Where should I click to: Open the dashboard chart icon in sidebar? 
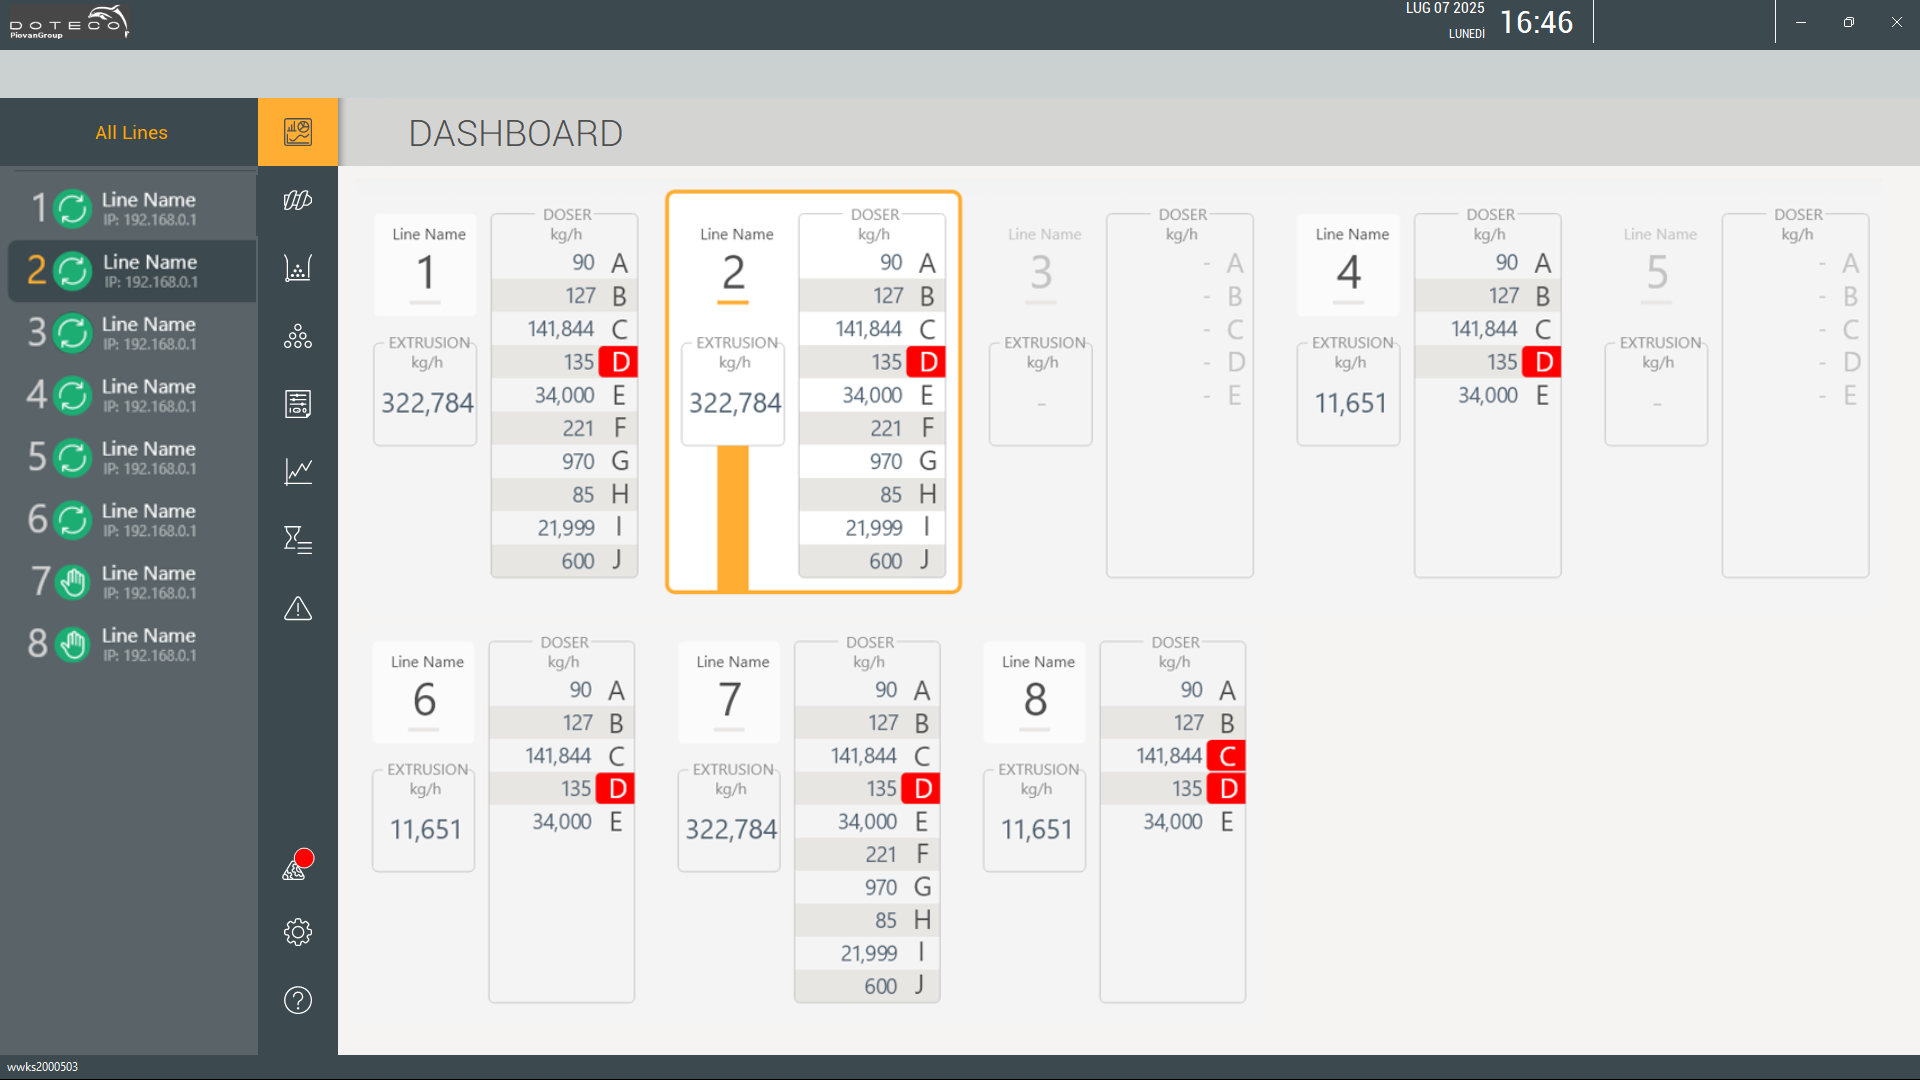(x=298, y=132)
